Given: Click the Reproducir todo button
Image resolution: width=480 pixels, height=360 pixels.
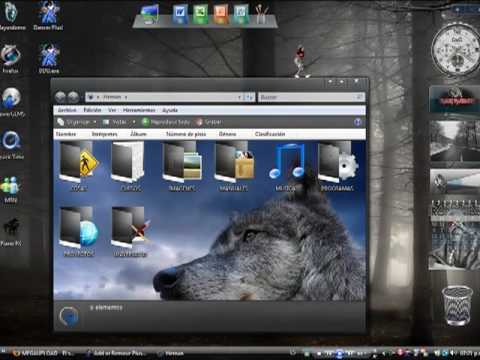Looking at the screenshot, I should pos(166,122).
